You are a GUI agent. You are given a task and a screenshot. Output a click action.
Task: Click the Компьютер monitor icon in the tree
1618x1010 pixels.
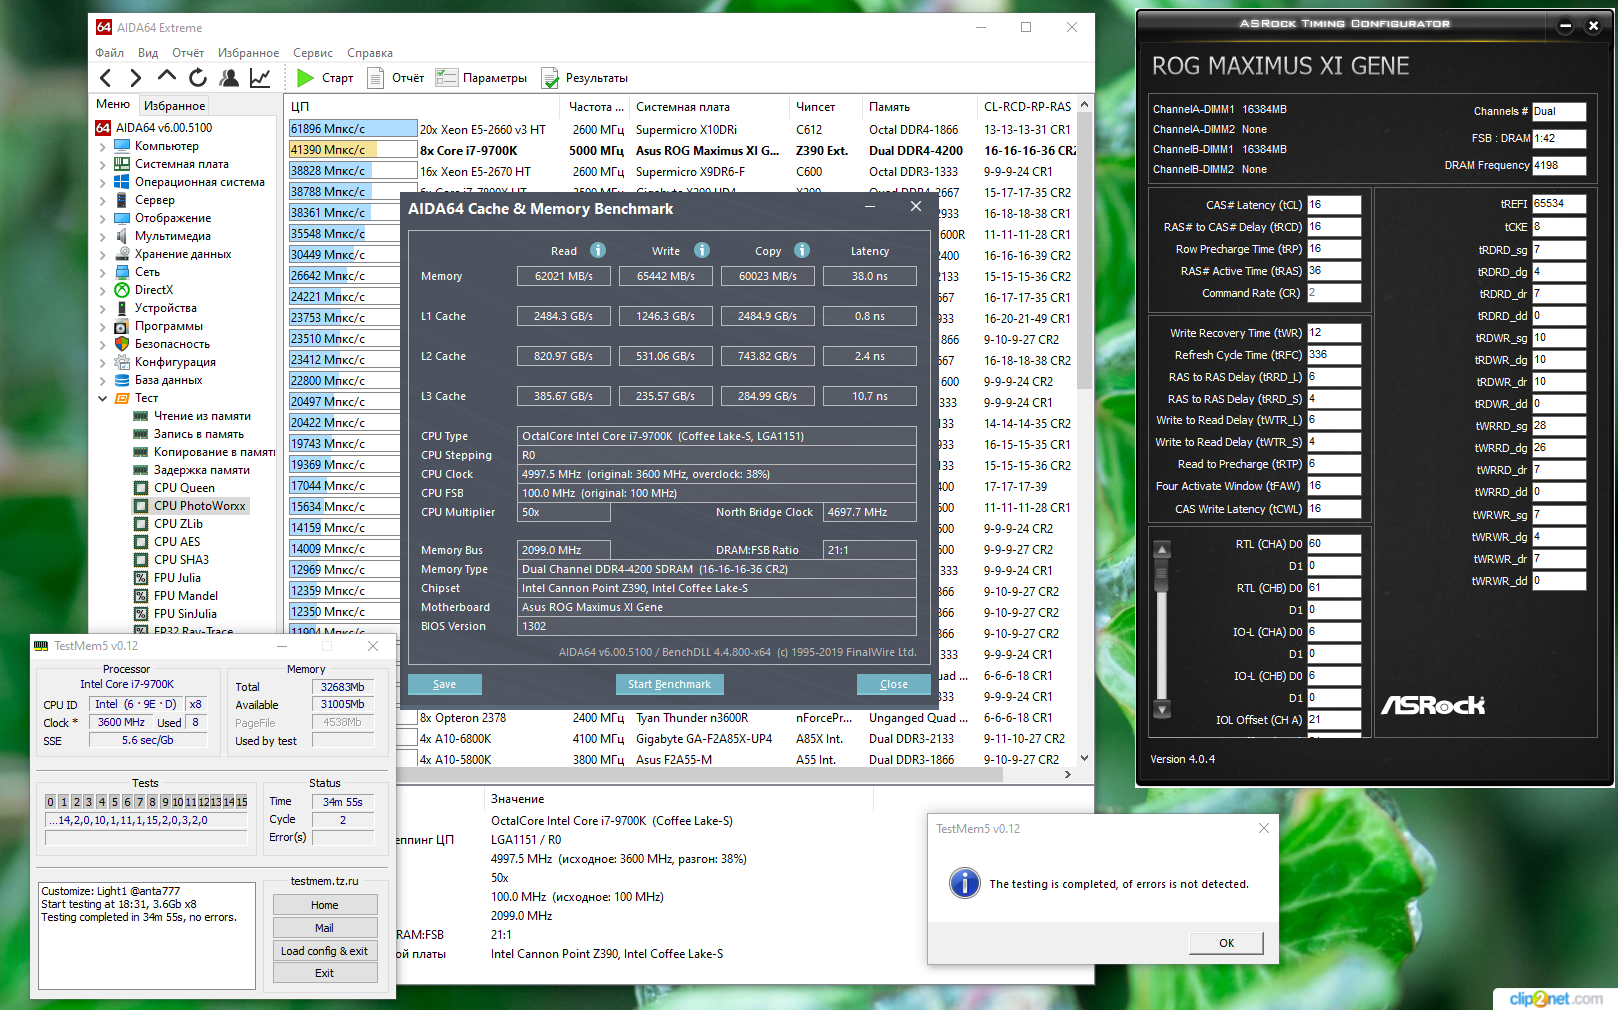[x=122, y=146]
